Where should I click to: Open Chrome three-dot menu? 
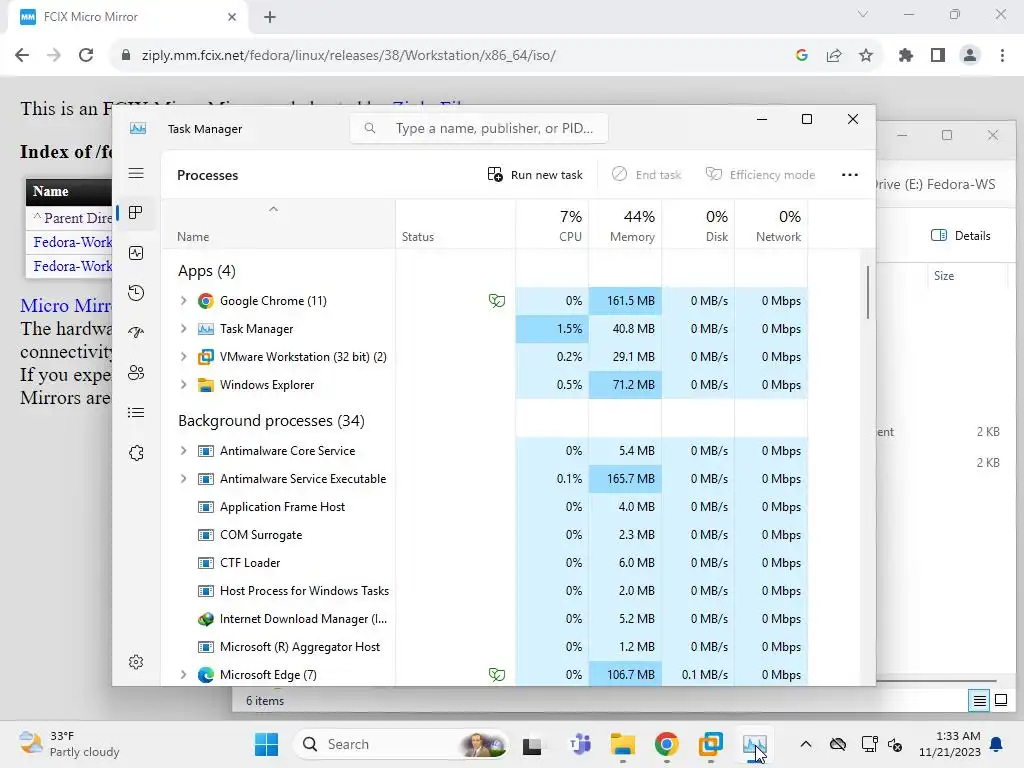pos(1002,56)
